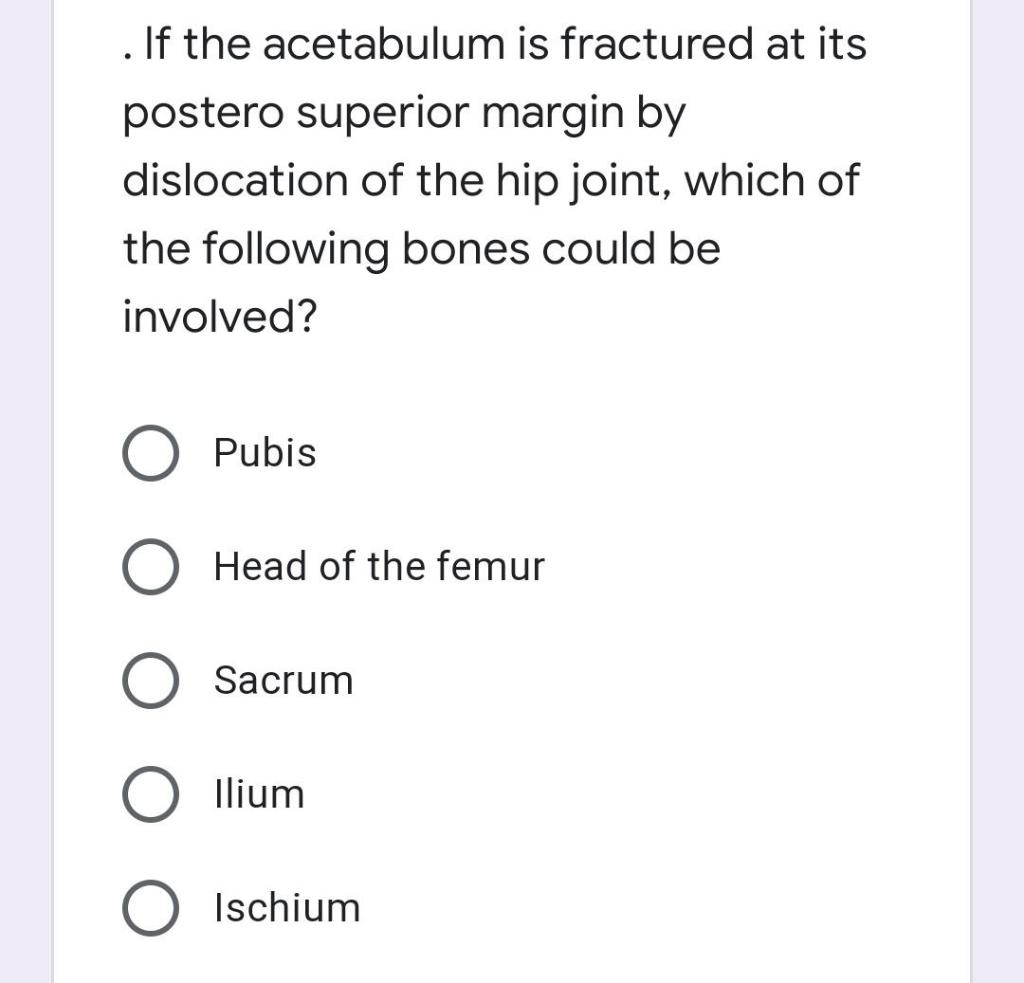
Task: Click the lavender strip left of card
Action: click(x=26, y=500)
